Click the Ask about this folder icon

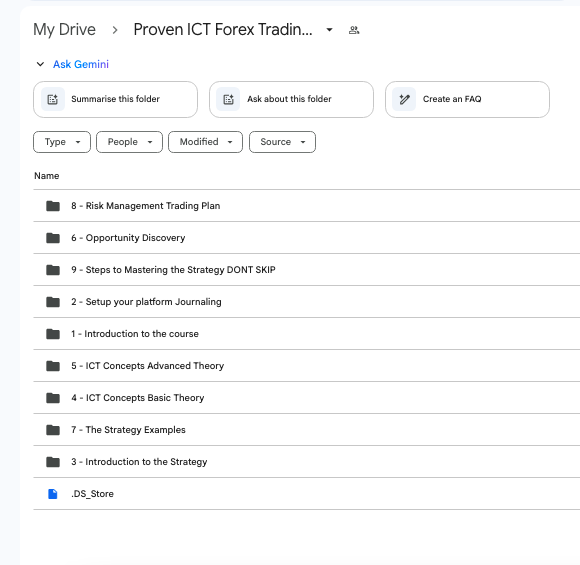pos(228,99)
